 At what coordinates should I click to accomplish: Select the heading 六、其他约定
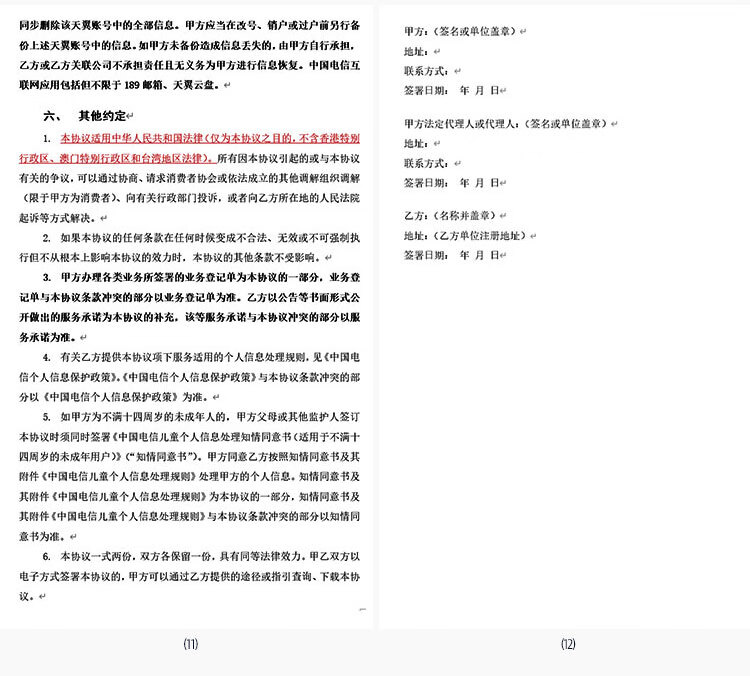click(95, 114)
